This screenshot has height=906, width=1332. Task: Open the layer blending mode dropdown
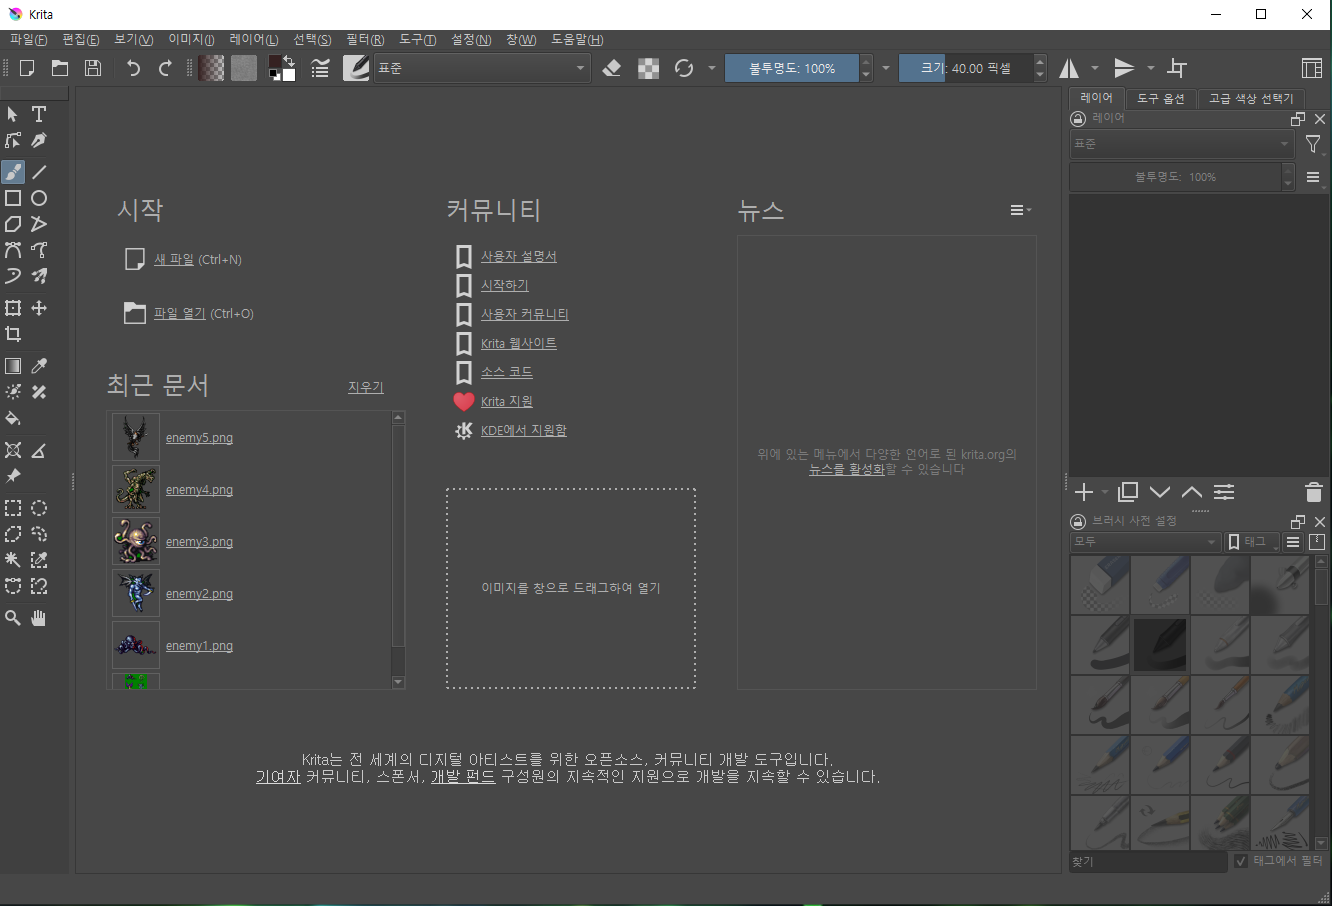[1182, 144]
